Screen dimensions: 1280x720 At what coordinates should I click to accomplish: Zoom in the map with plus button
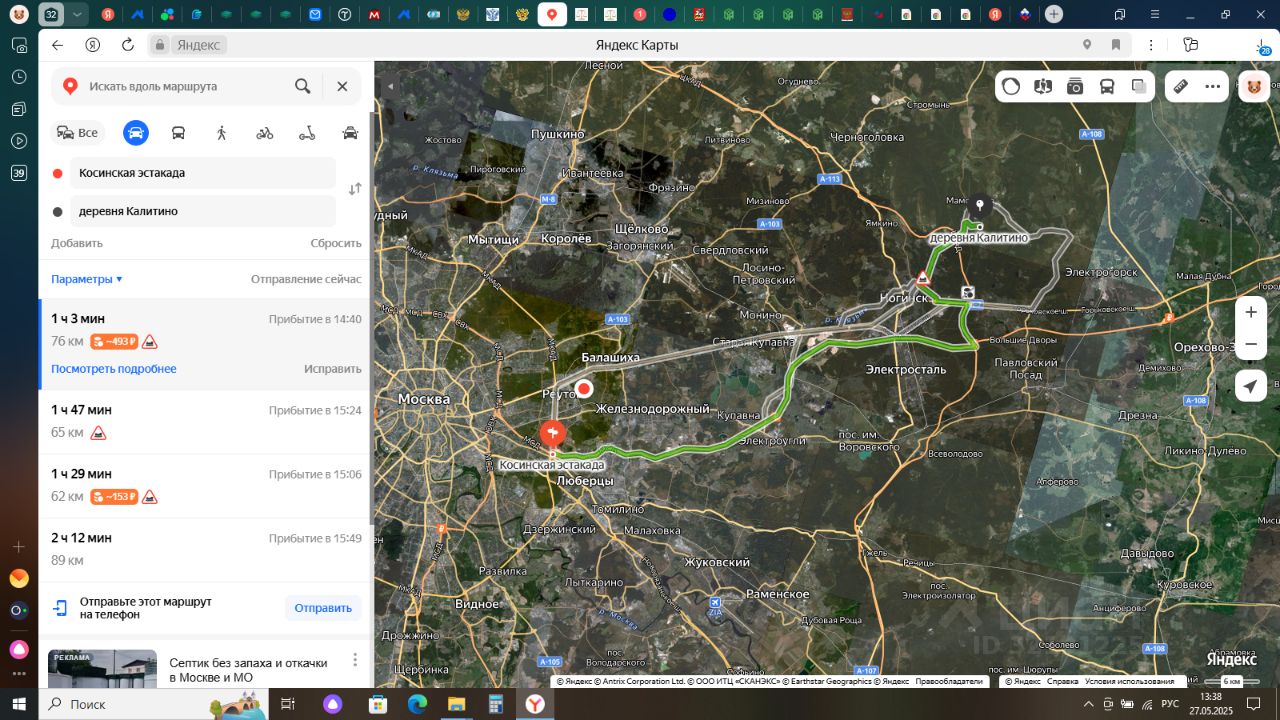1250,312
